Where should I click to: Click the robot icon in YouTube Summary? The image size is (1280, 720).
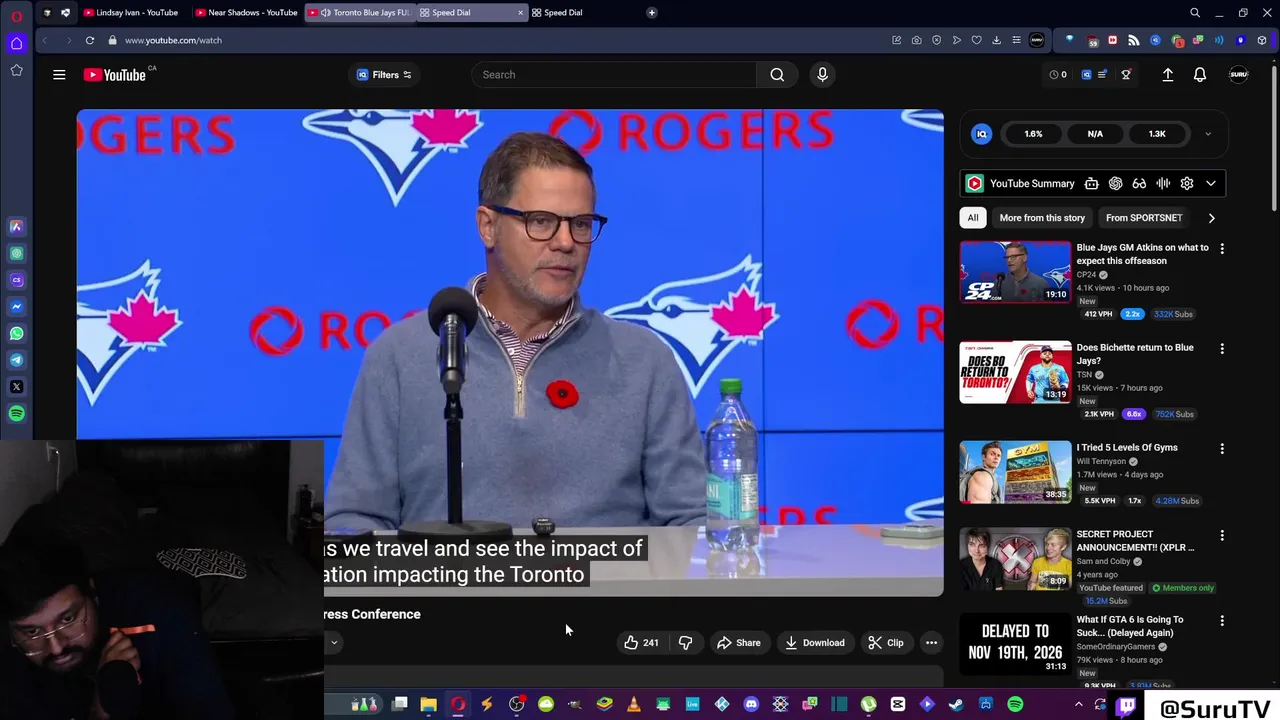click(x=1091, y=184)
